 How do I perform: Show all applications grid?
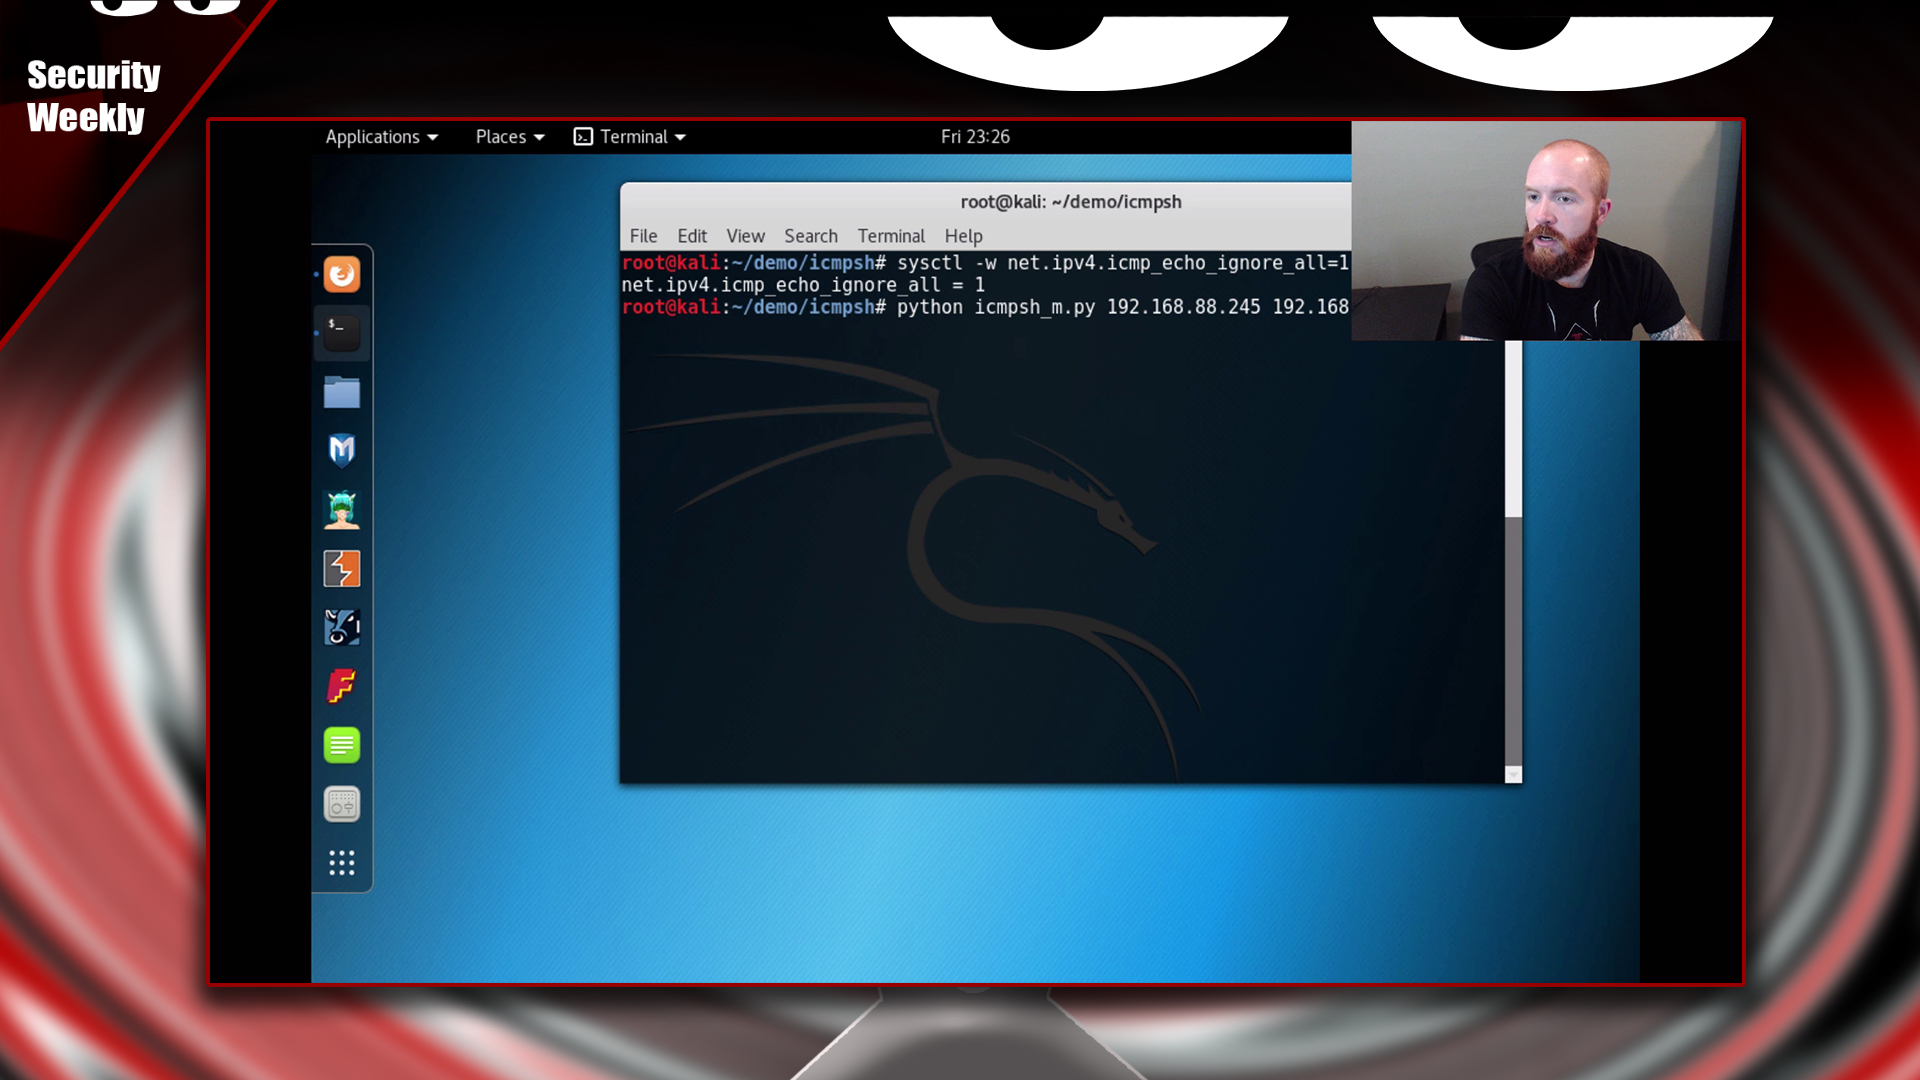[341, 863]
